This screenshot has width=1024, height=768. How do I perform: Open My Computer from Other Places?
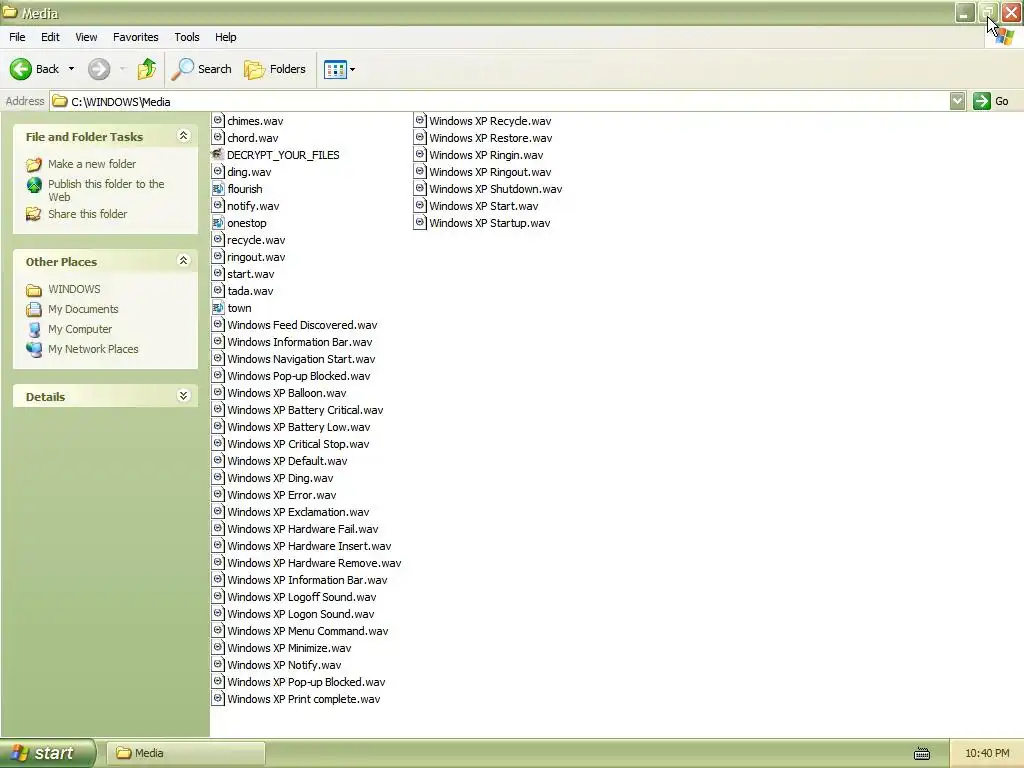[x=80, y=329]
